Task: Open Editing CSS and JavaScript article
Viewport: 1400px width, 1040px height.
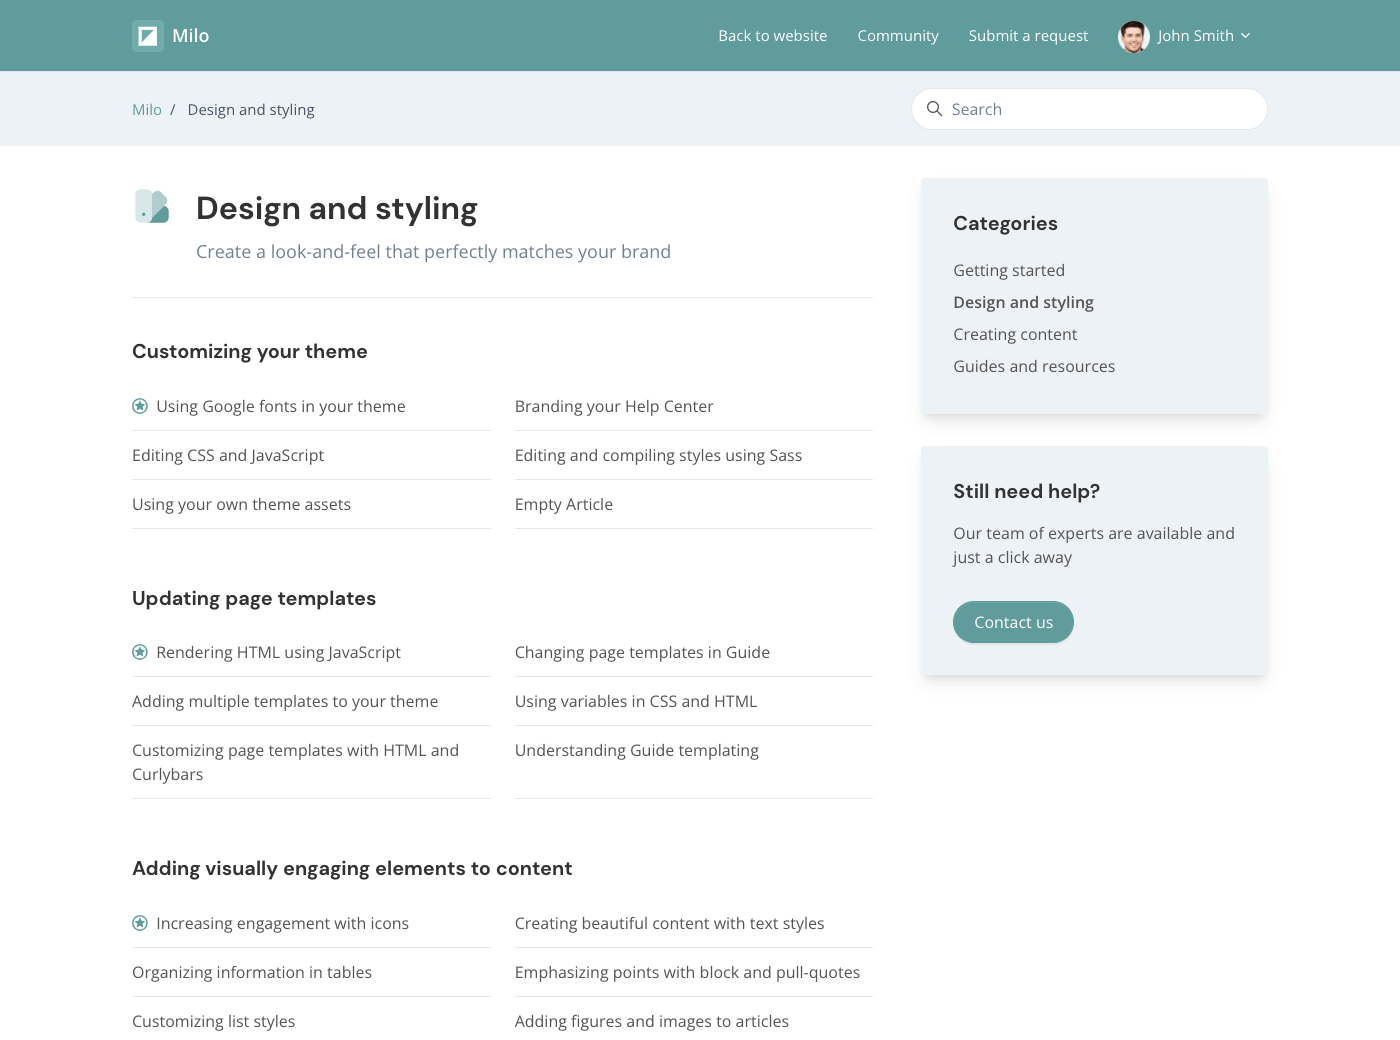Action: [x=228, y=455]
